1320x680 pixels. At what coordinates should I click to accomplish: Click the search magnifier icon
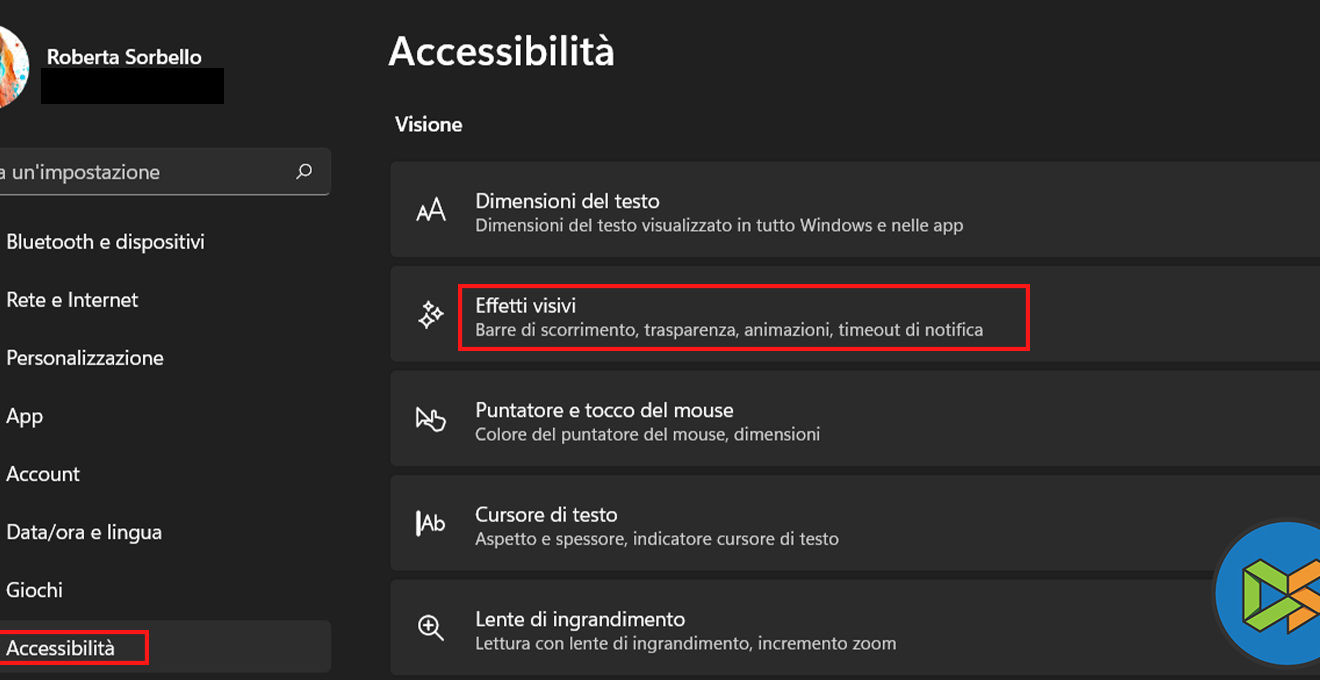point(304,172)
